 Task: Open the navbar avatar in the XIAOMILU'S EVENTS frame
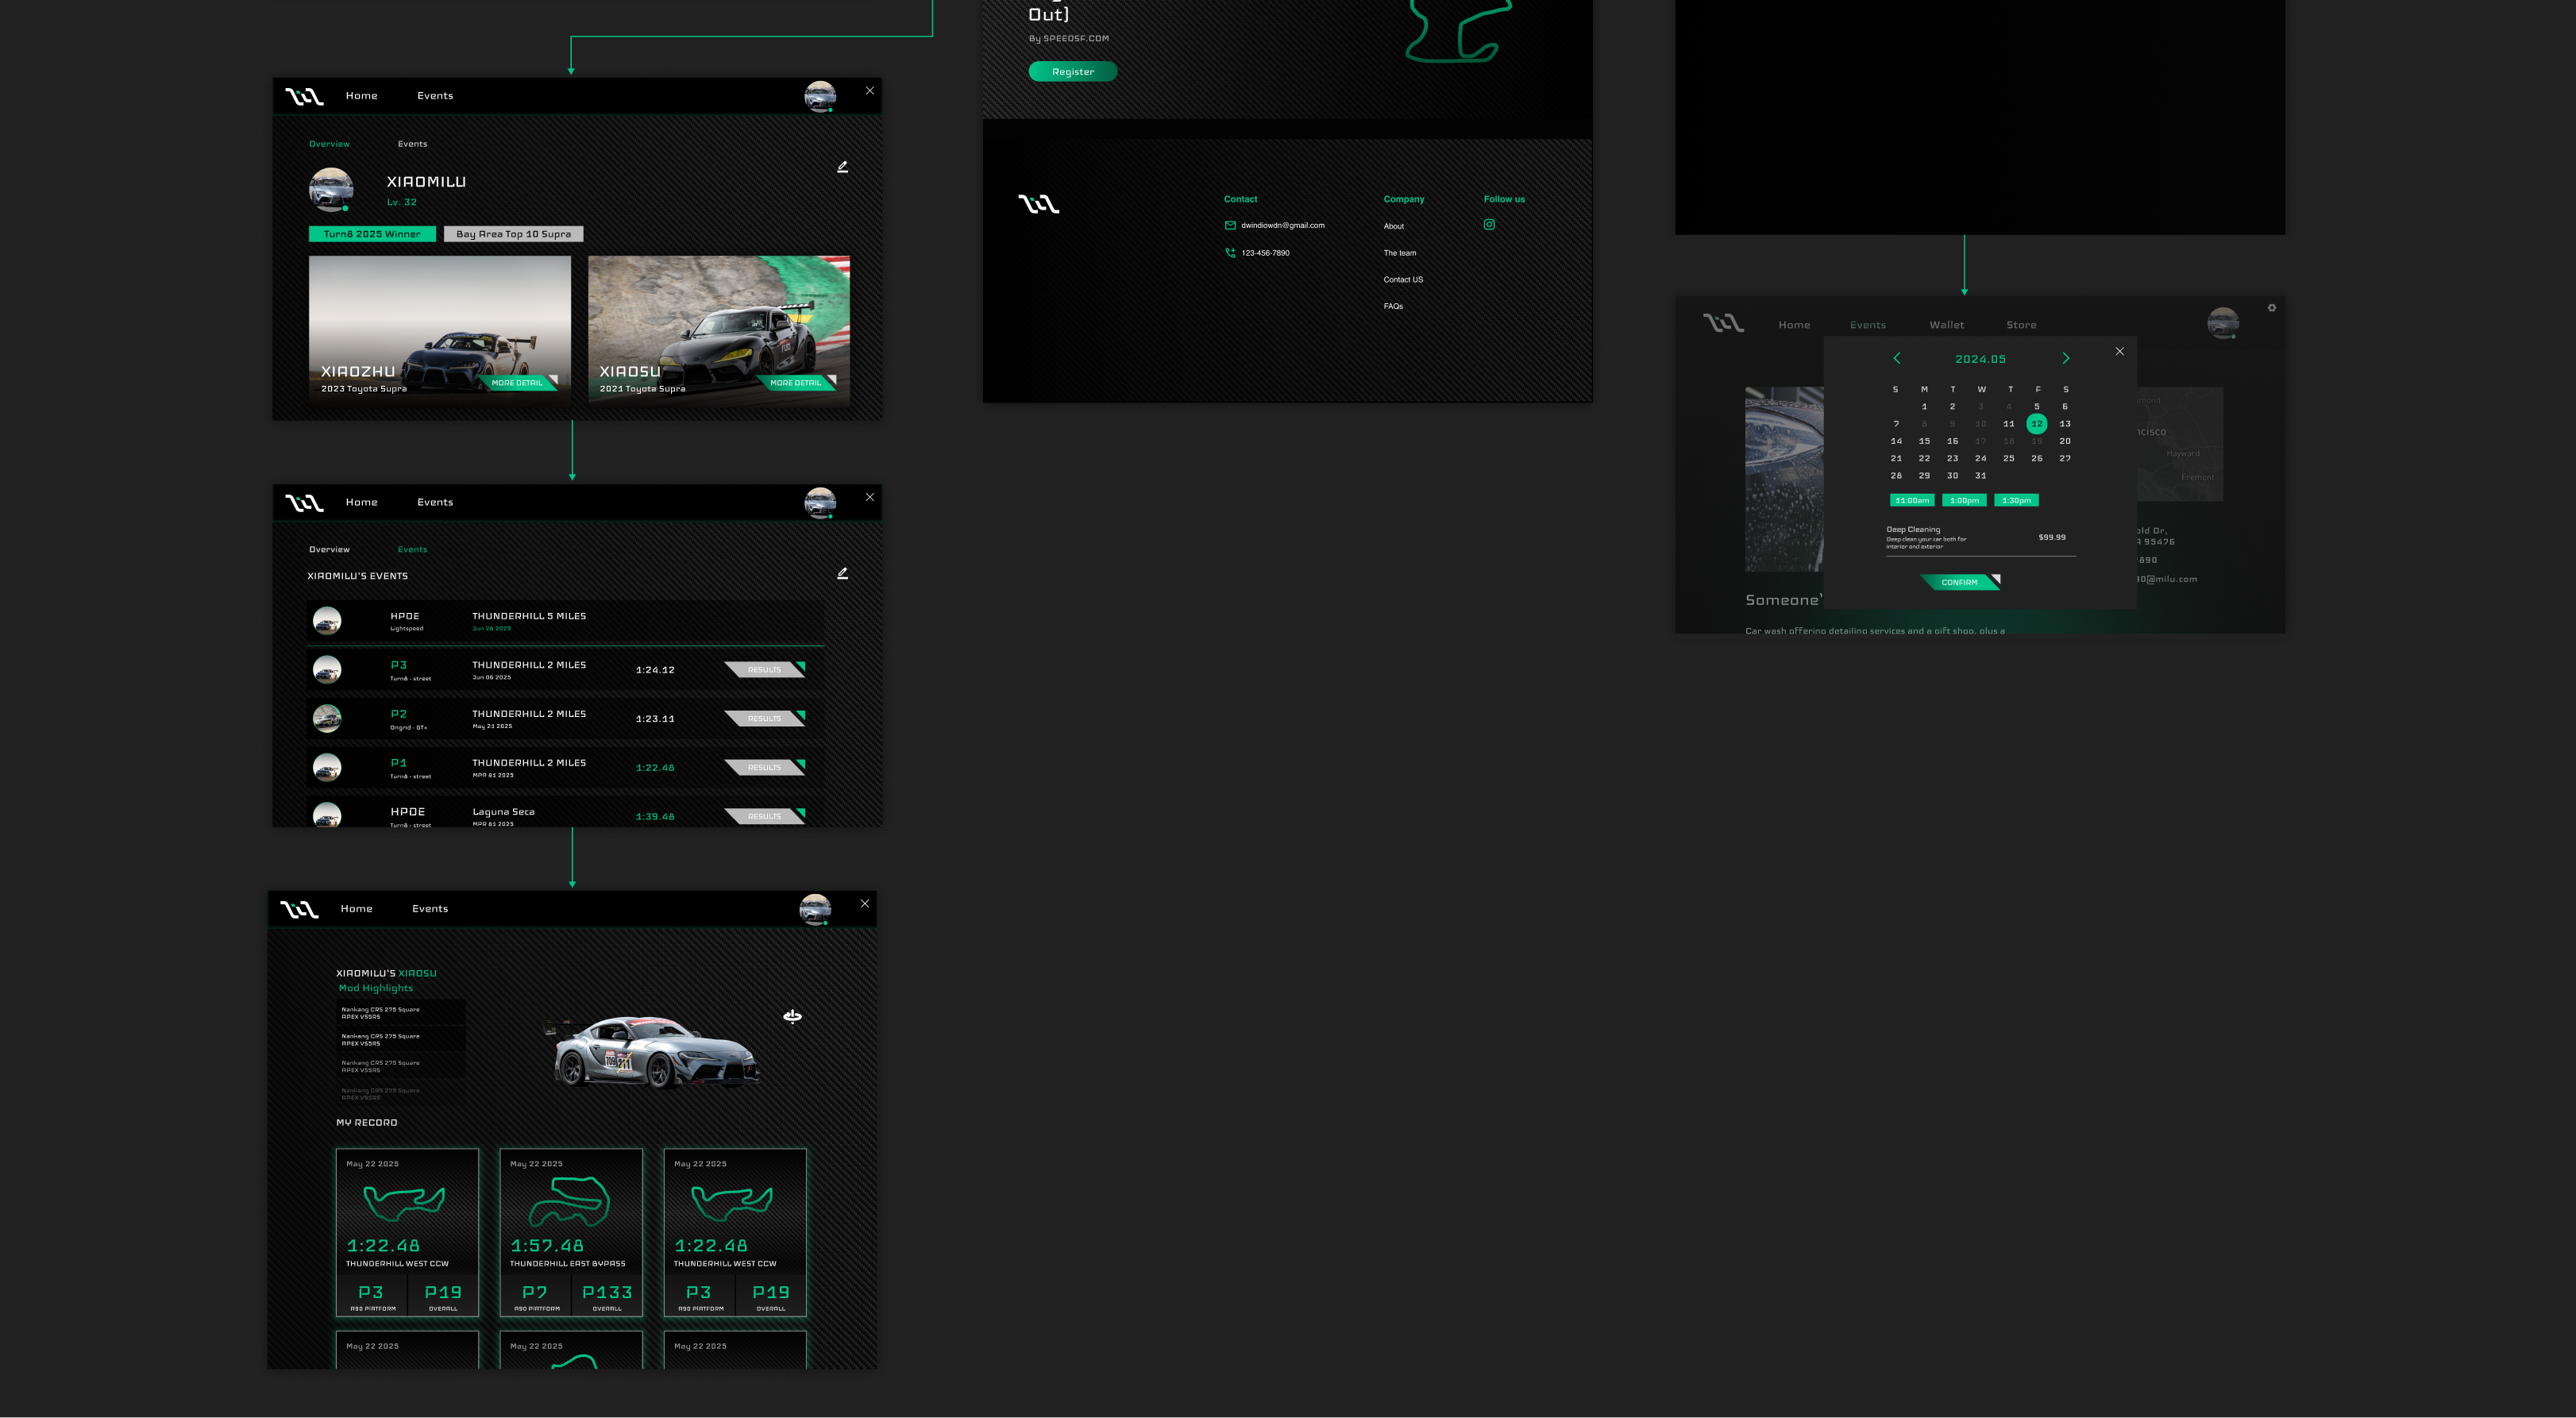pos(820,502)
